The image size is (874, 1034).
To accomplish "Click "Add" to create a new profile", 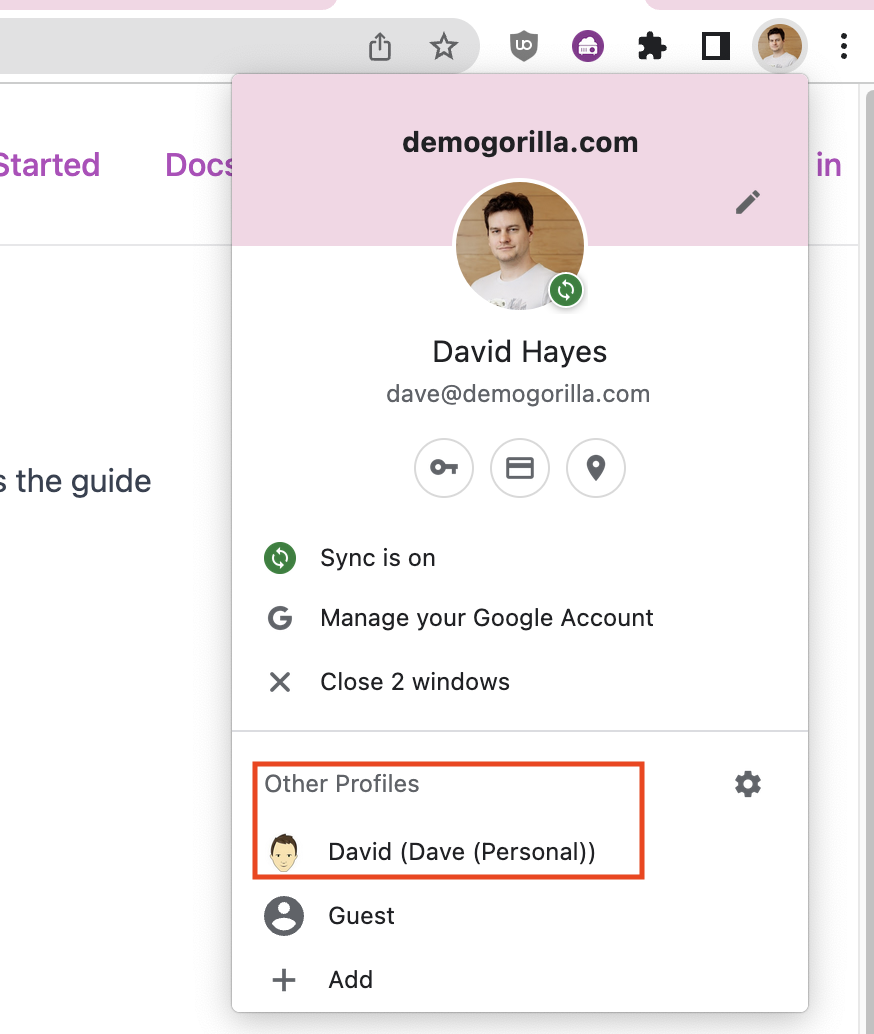I will tap(350, 980).
